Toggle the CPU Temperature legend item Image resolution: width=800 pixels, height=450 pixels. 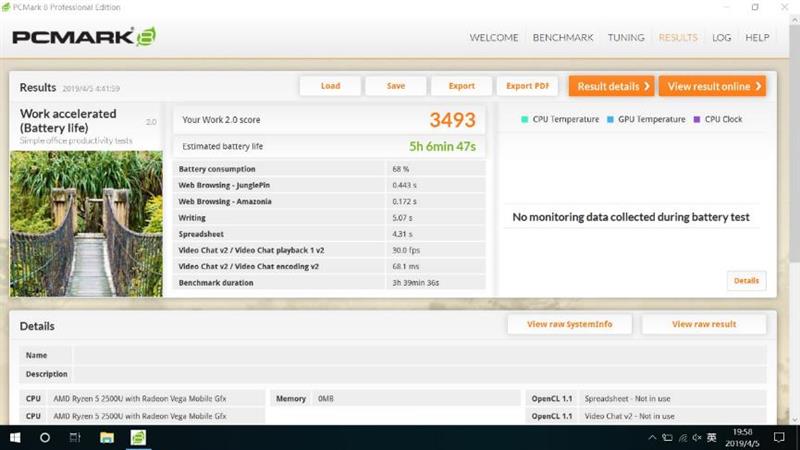[x=560, y=119]
